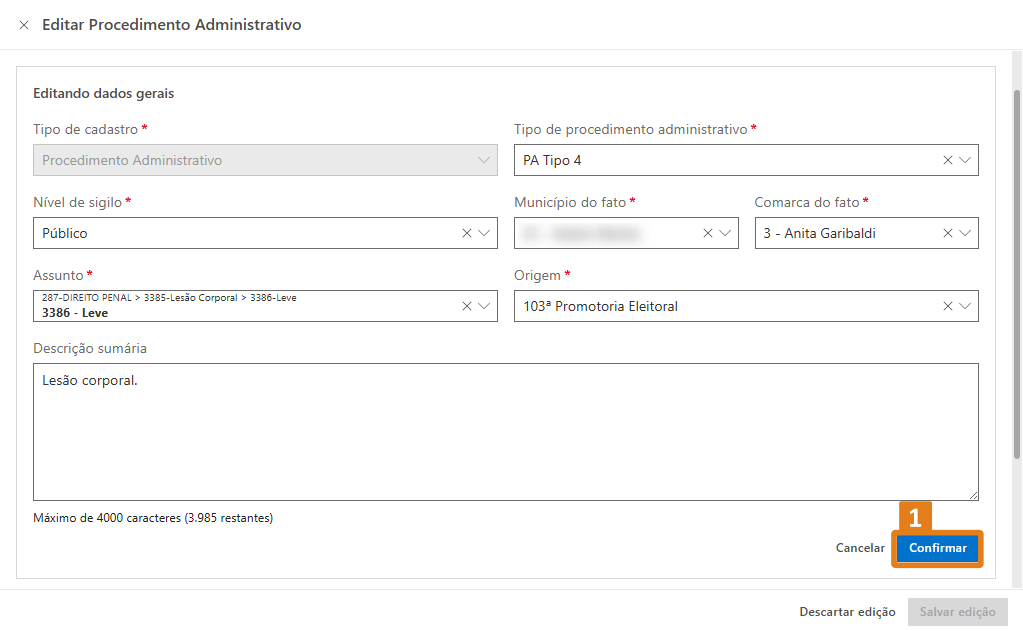Click the disabled Tipo de cadastro dropdown

(265, 160)
